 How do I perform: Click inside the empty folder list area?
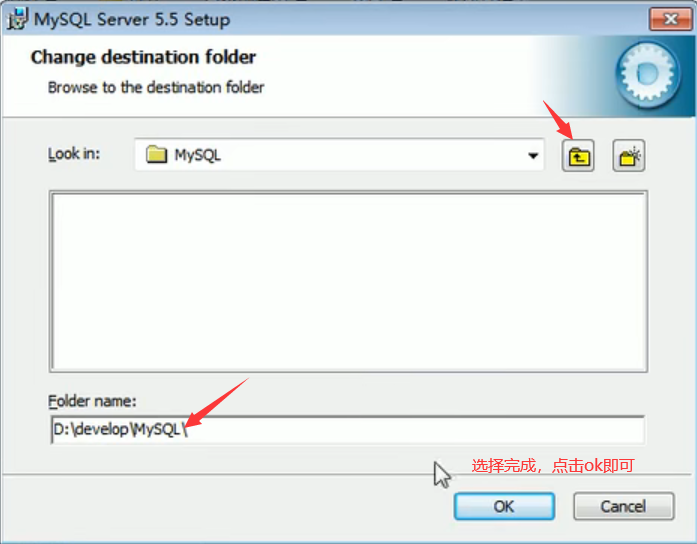click(x=348, y=281)
